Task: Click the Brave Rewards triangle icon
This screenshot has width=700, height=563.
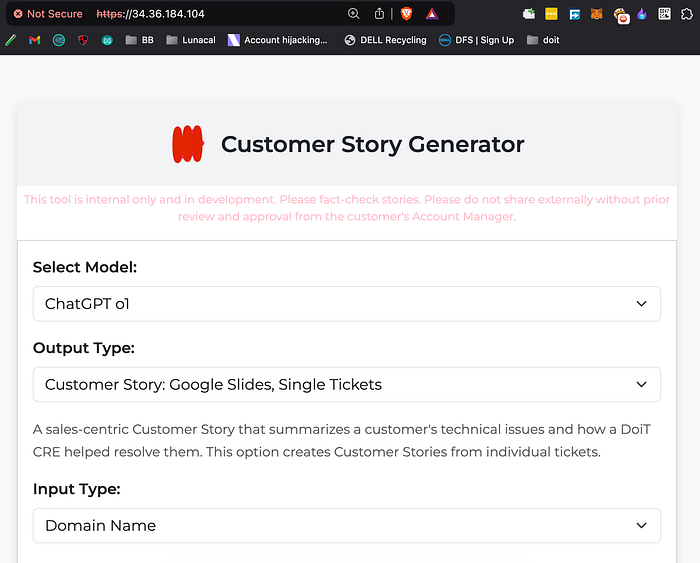Action: click(x=432, y=14)
